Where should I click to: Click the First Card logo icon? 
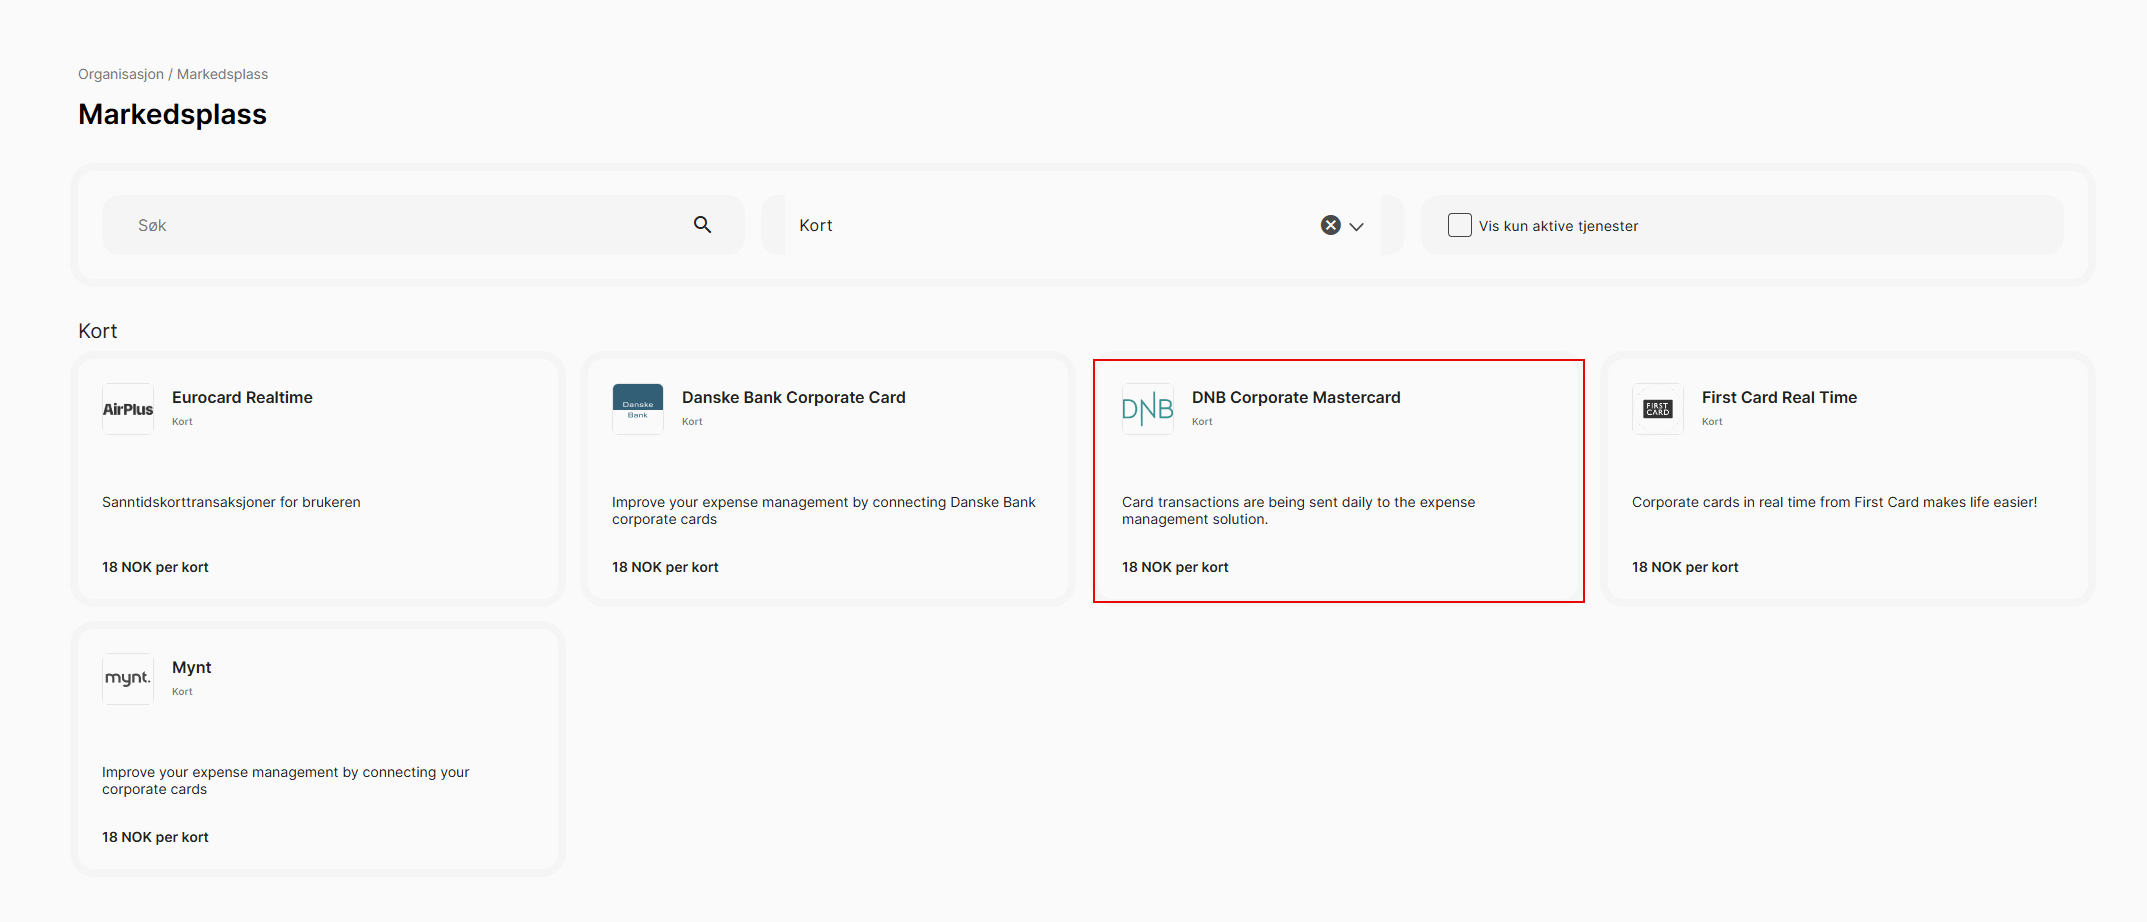pyautogui.click(x=1658, y=409)
